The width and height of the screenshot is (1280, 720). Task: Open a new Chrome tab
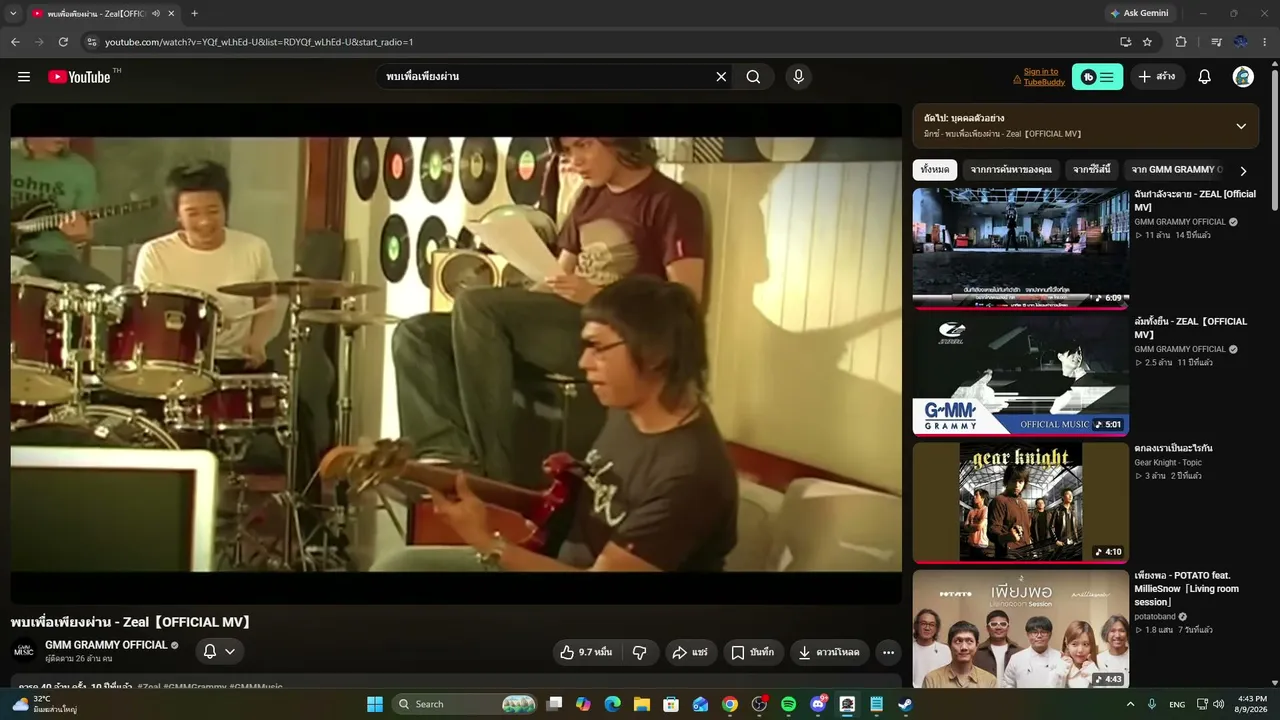click(194, 13)
